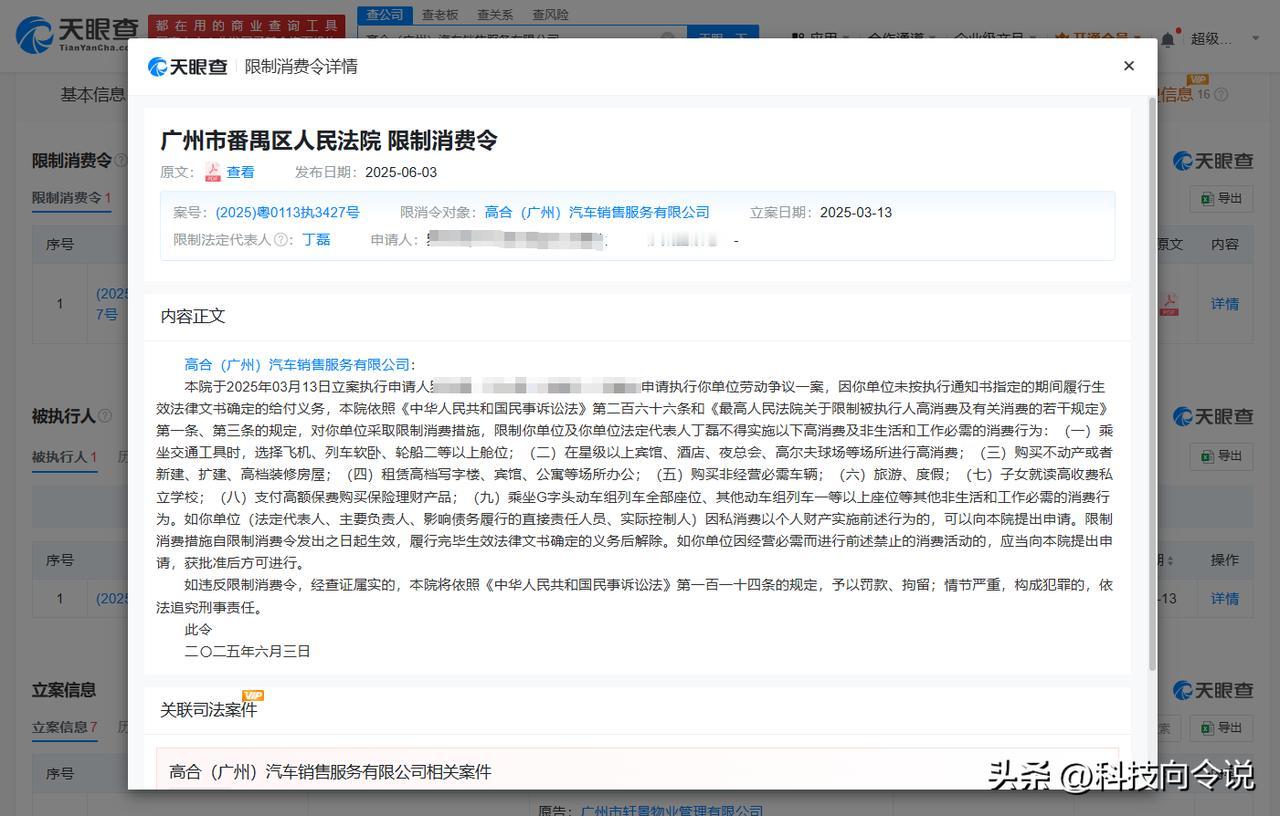The width and height of the screenshot is (1280, 816).
Task: Click company name link in 内容正文
Action: pyautogui.click(x=297, y=365)
